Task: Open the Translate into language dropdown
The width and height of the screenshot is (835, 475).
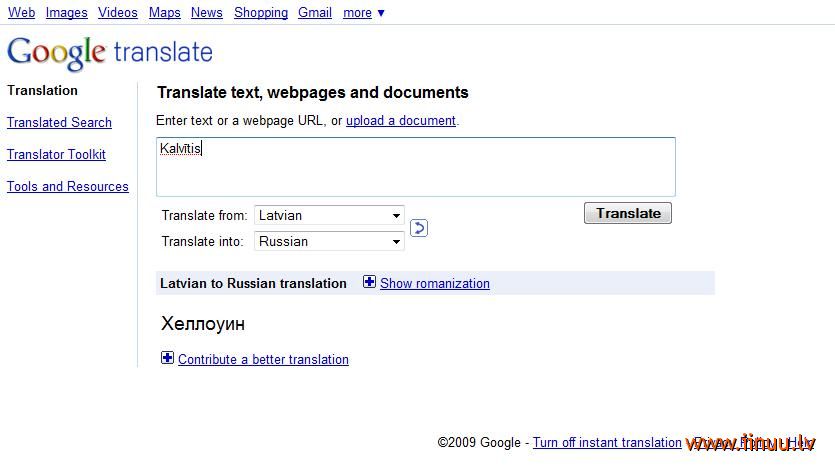Action: click(x=329, y=241)
